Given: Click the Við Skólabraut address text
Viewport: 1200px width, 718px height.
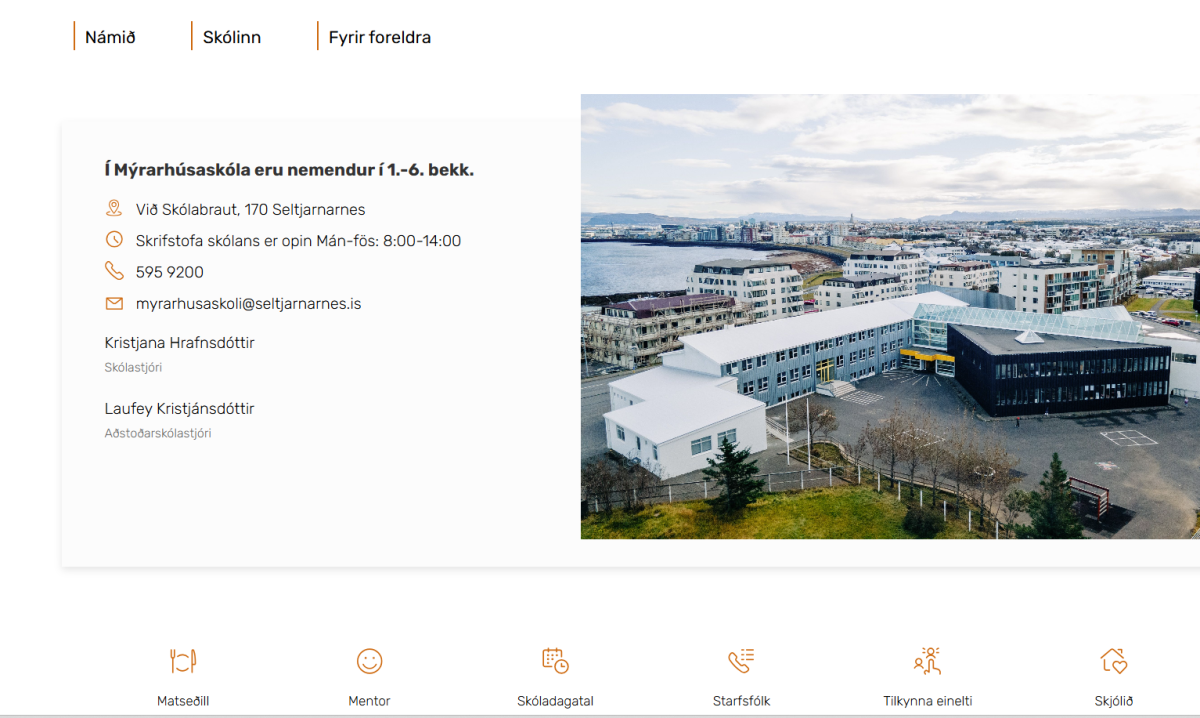Looking at the screenshot, I should pos(250,210).
